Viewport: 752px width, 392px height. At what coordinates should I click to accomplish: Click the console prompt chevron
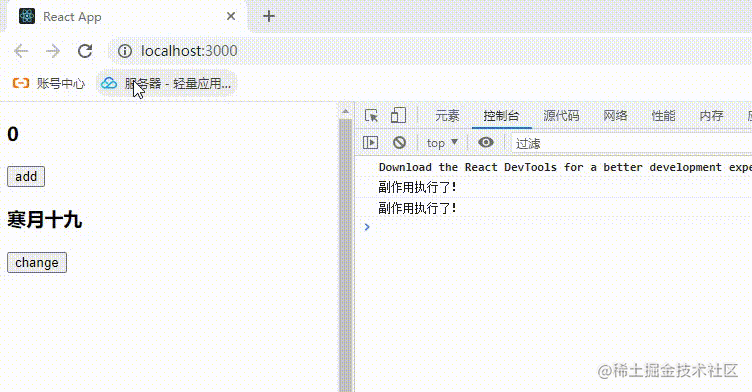367,227
